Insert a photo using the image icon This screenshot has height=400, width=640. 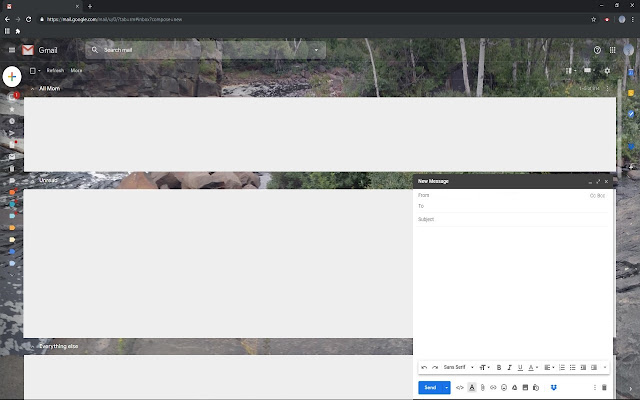(x=525, y=388)
